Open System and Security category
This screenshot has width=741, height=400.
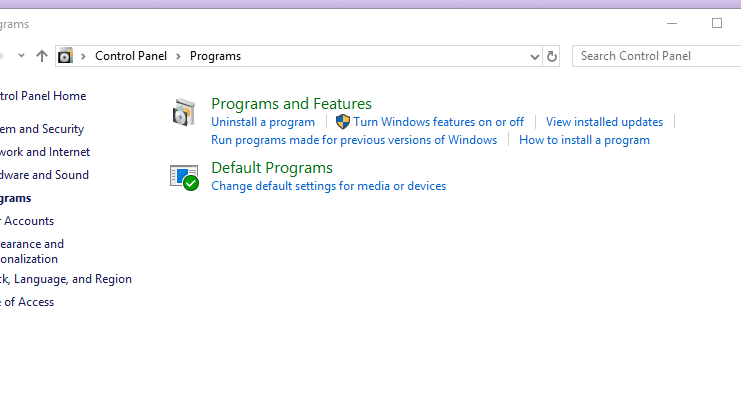(x=42, y=129)
